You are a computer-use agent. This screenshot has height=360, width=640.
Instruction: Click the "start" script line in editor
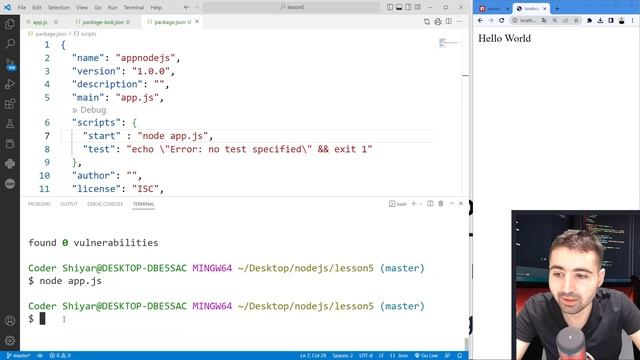(148, 136)
